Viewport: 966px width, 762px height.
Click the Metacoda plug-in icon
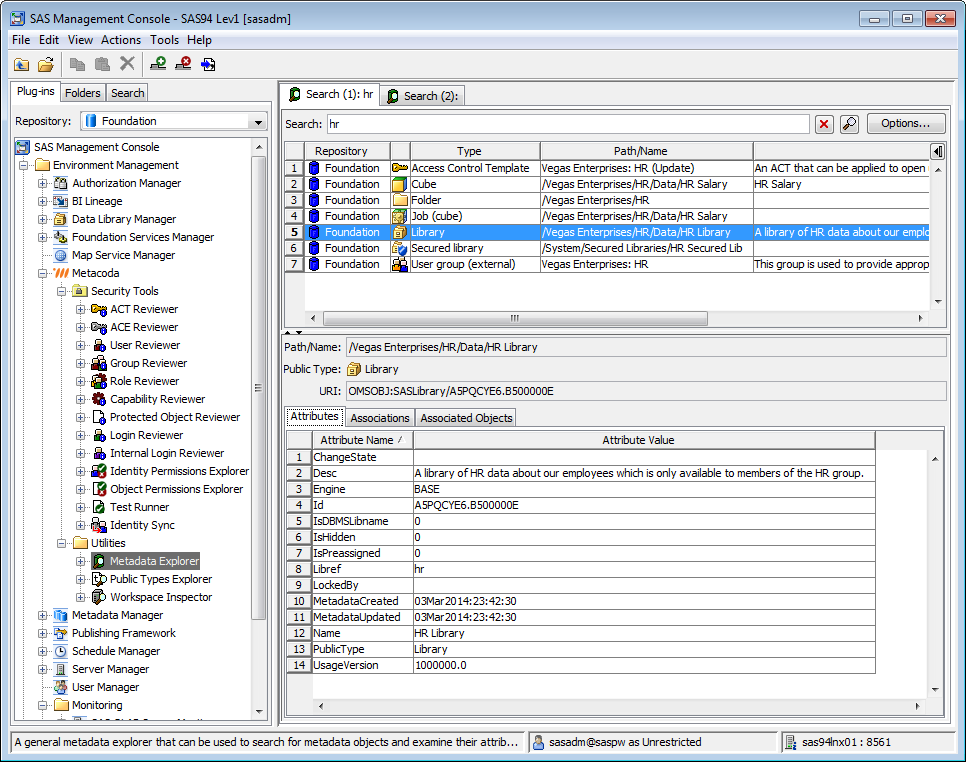pyautogui.click(x=61, y=273)
